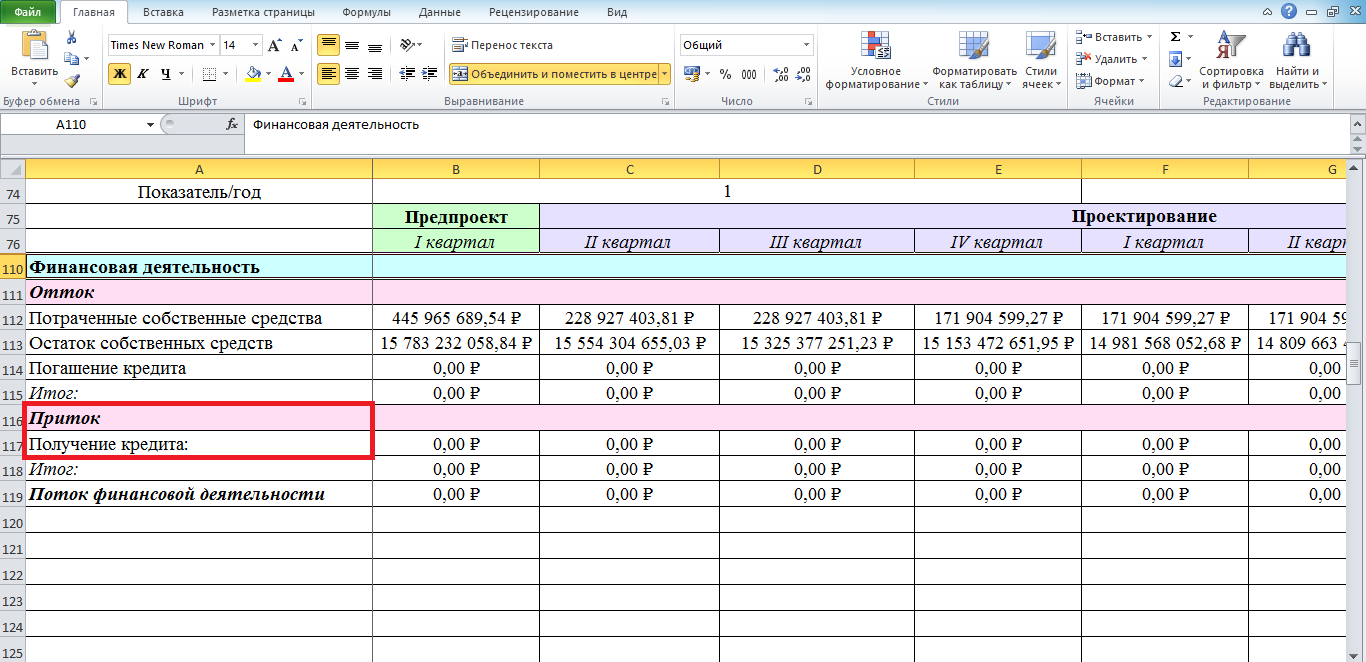The image size is (1366, 662).
Task: Toggle center text alignment
Action: coord(352,74)
